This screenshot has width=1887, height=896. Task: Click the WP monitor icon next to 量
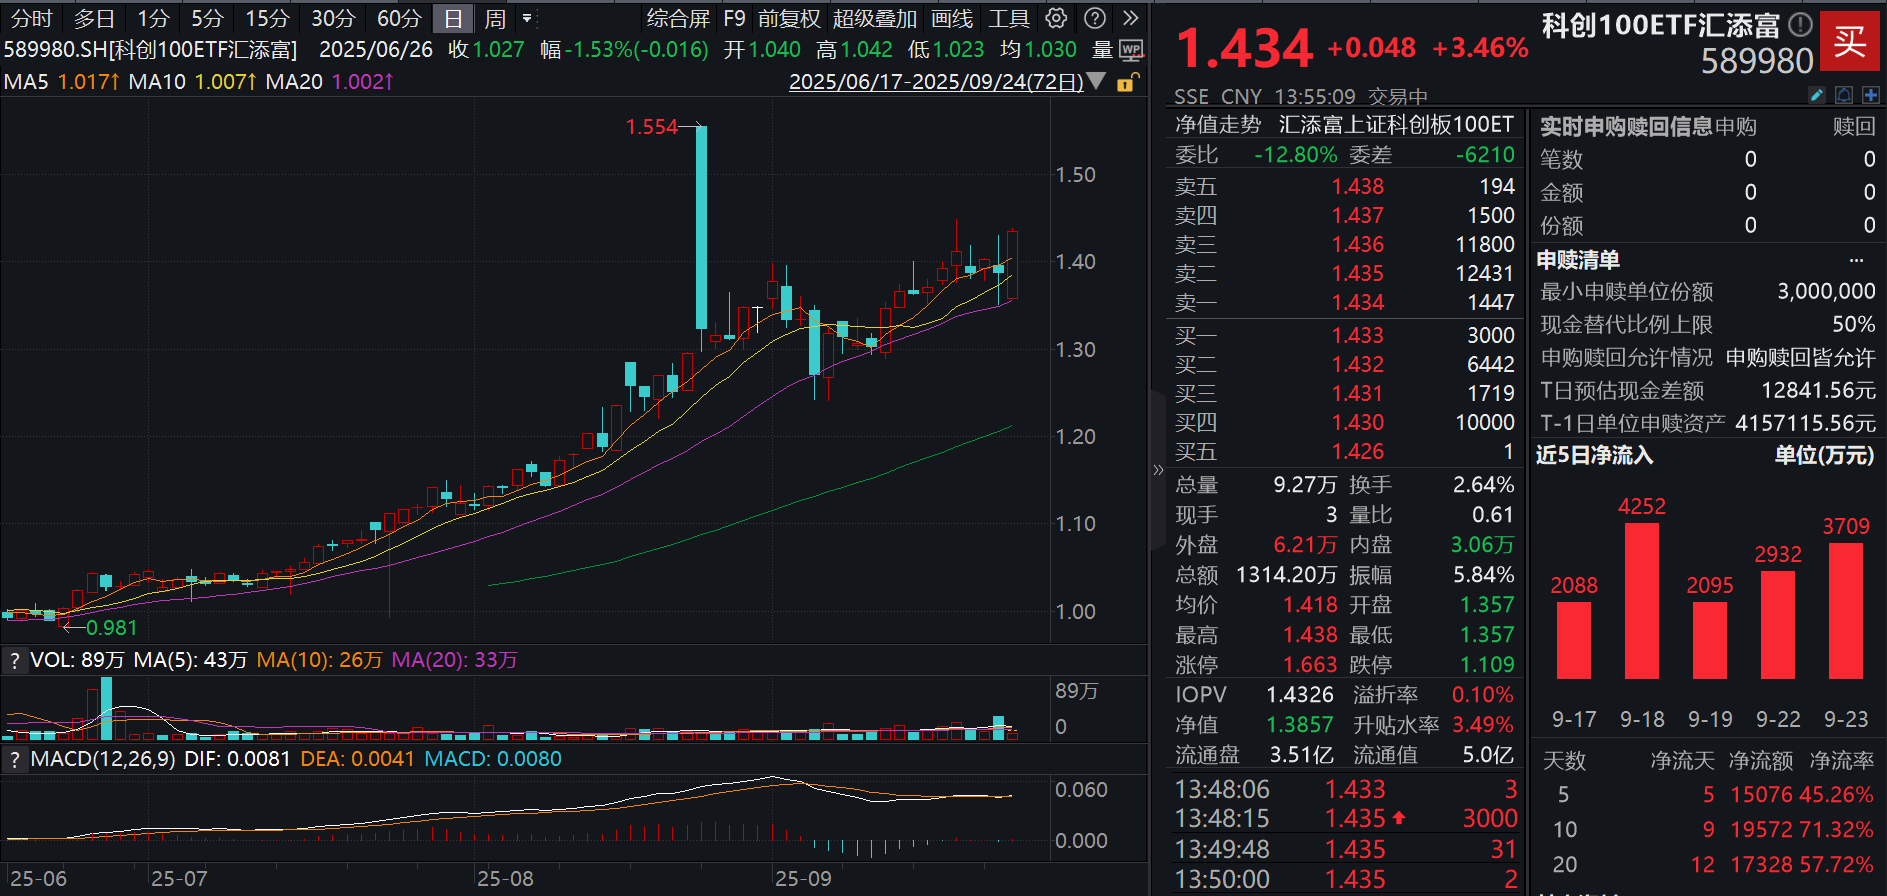[1131, 50]
